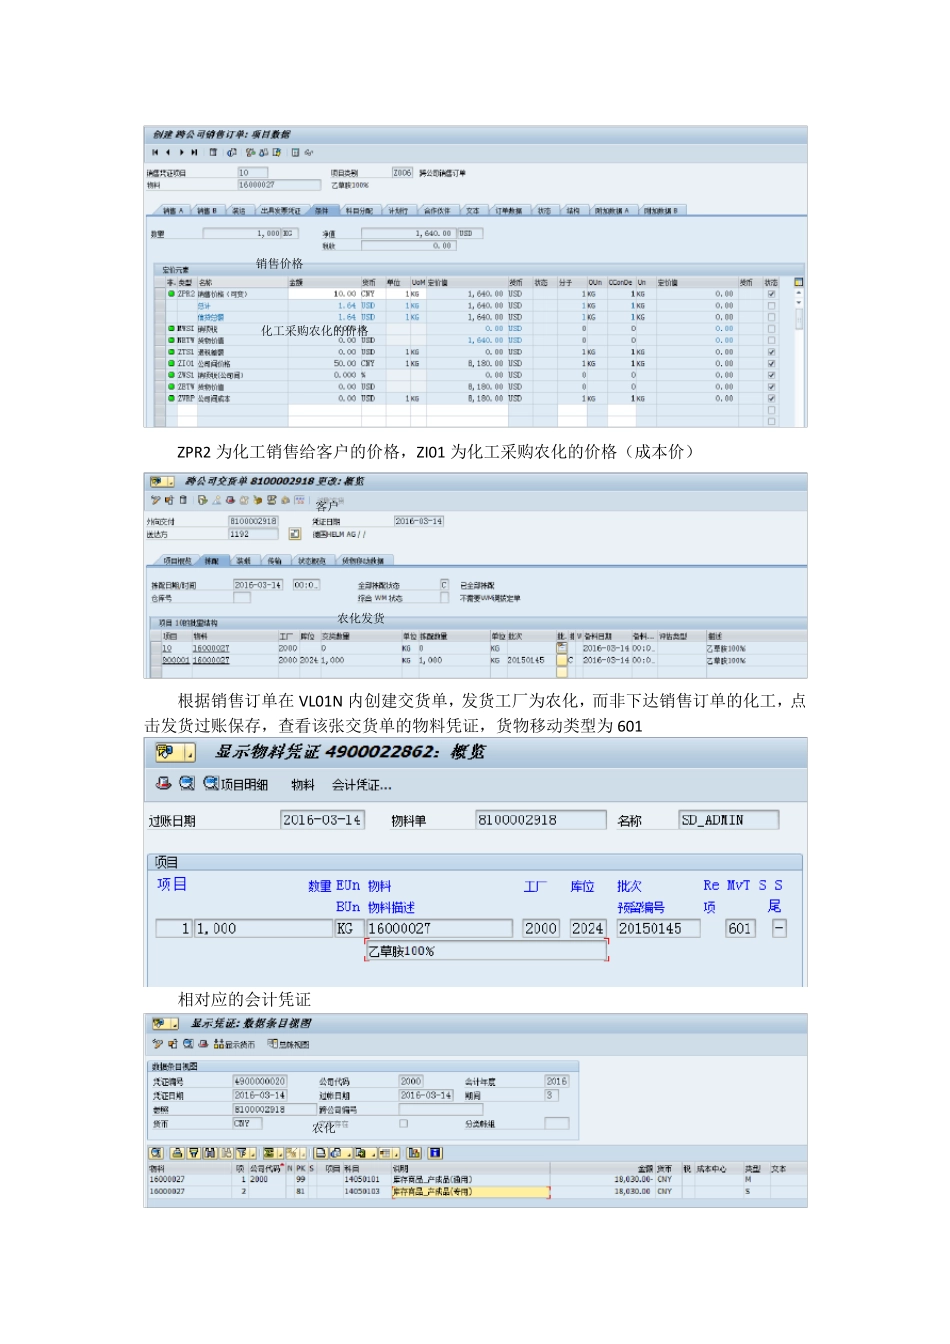
Task: Select ZI01 公司间价格 condition row
Action: (160, 364)
